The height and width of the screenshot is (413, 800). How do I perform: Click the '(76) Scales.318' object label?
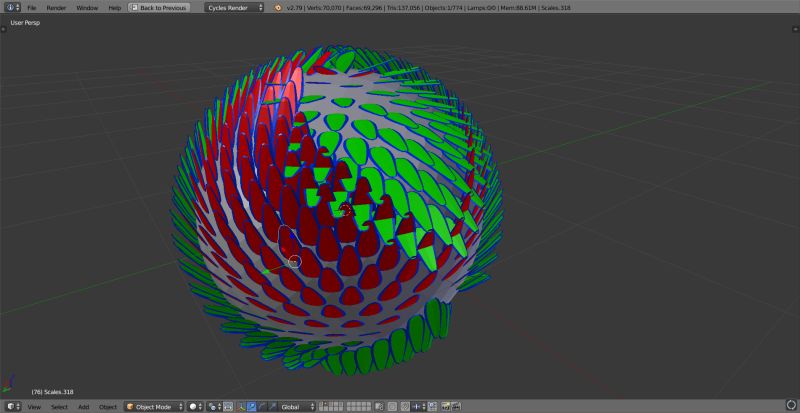point(52,392)
